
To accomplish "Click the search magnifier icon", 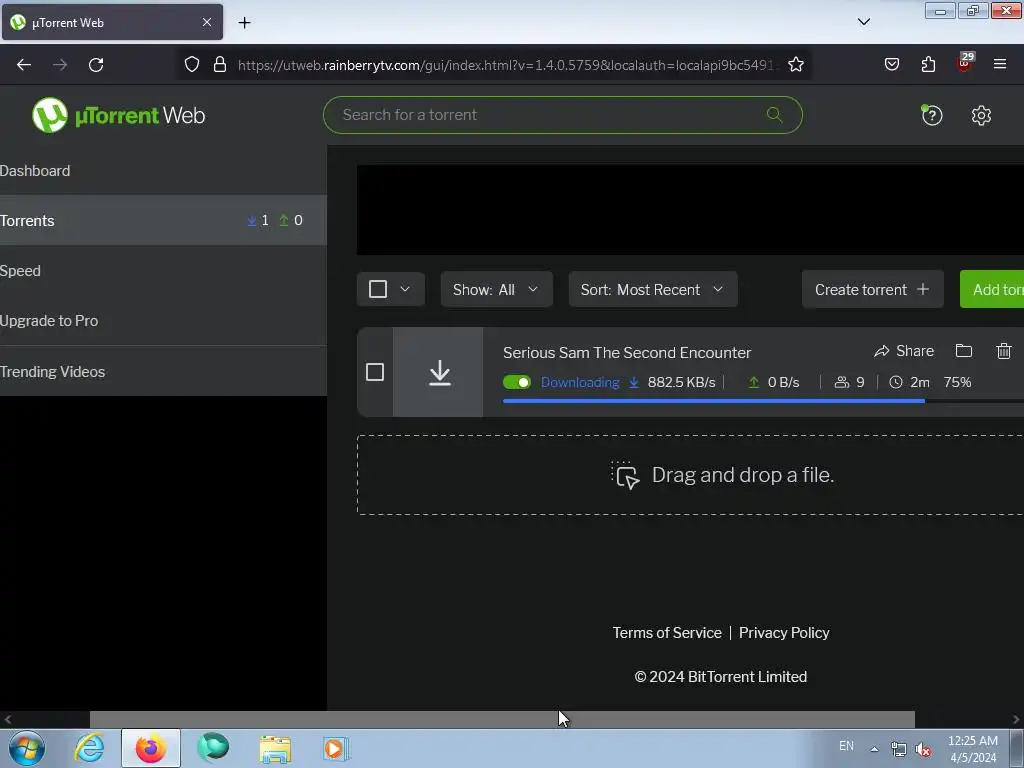I will 775,115.
